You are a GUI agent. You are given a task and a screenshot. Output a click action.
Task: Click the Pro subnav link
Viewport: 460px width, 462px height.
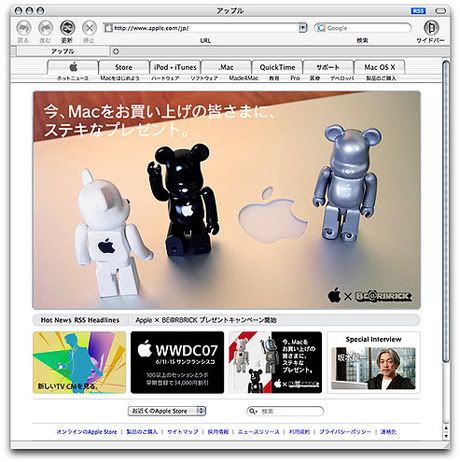[295, 78]
